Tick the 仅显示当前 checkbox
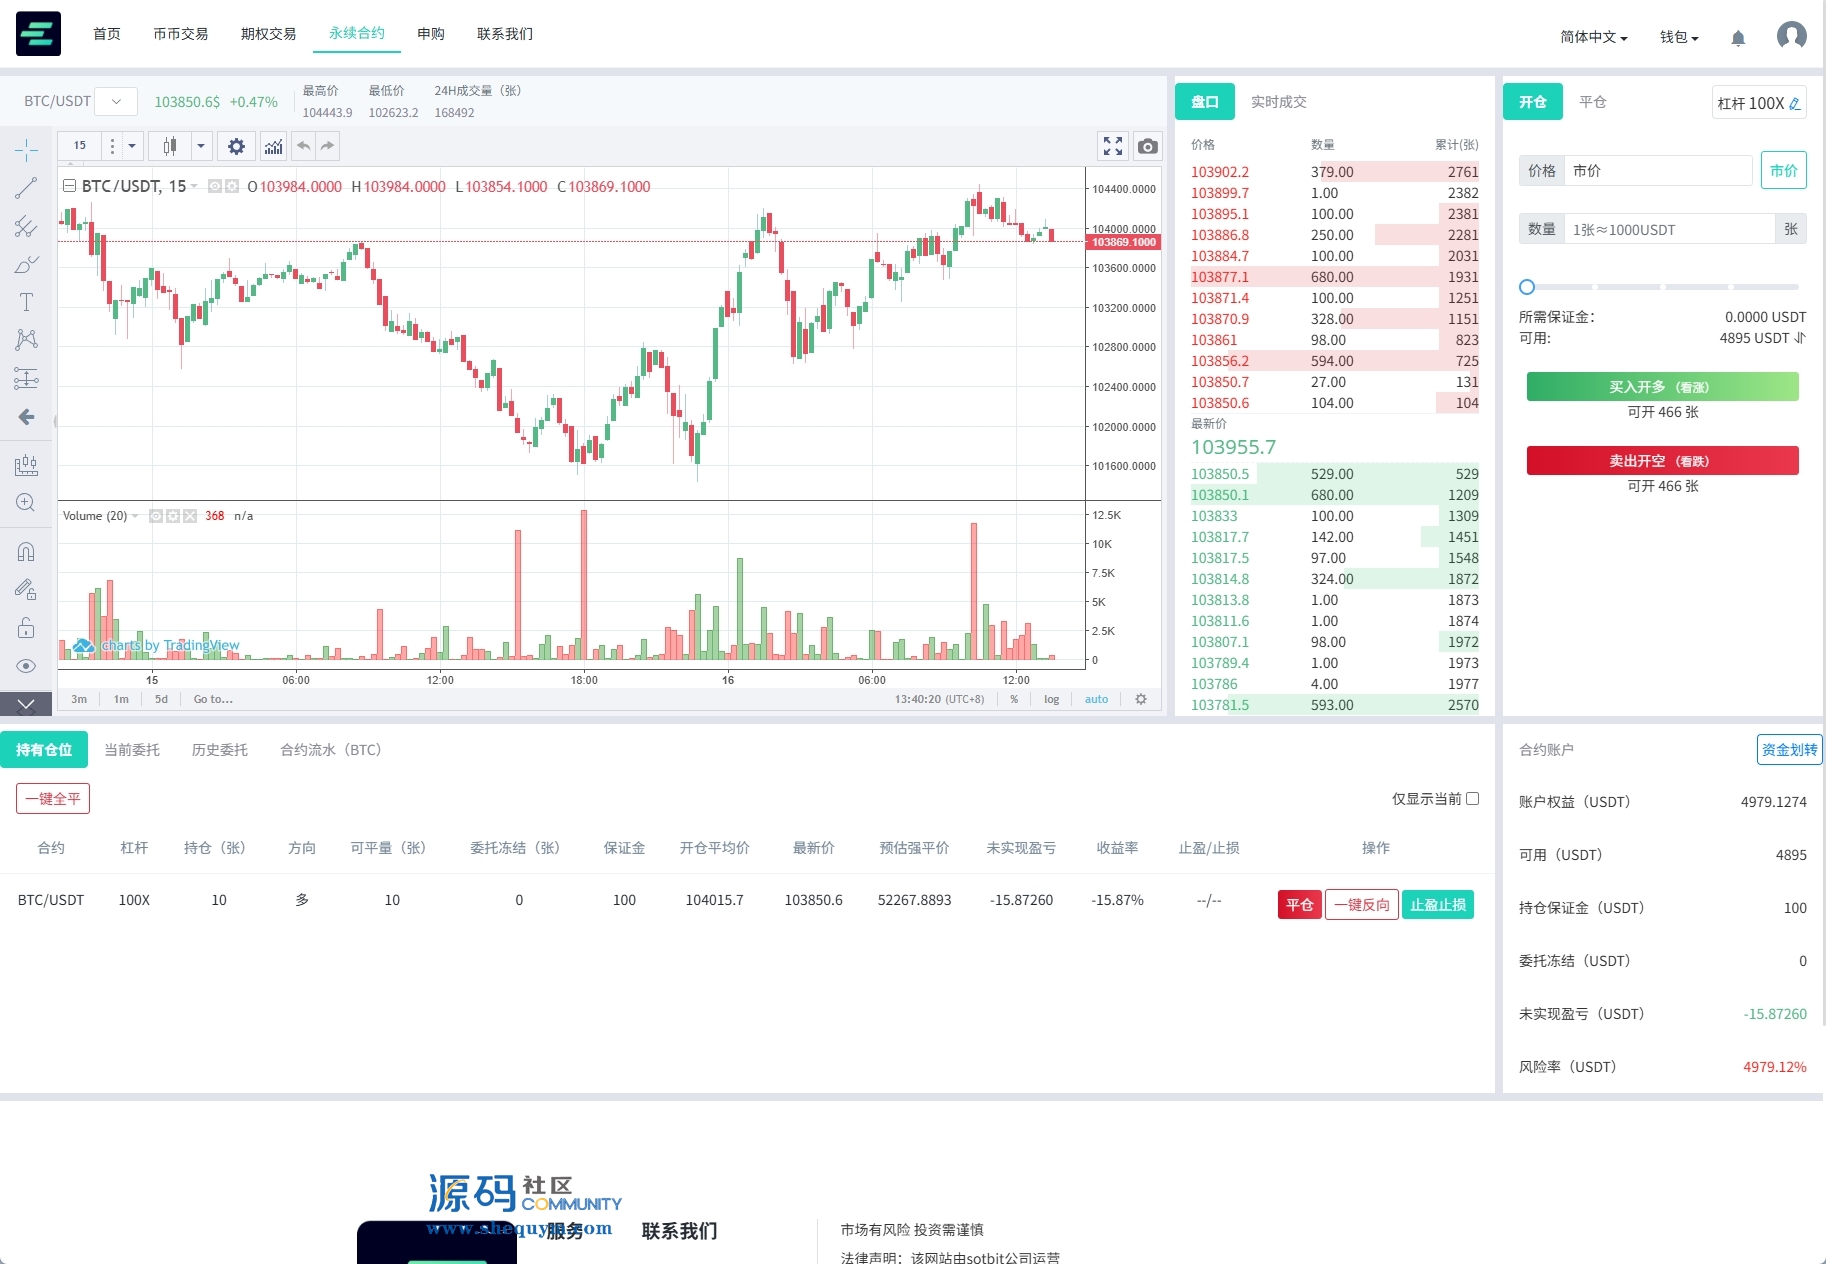Screen dimensions: 1826x1264 coord(1472,798)
